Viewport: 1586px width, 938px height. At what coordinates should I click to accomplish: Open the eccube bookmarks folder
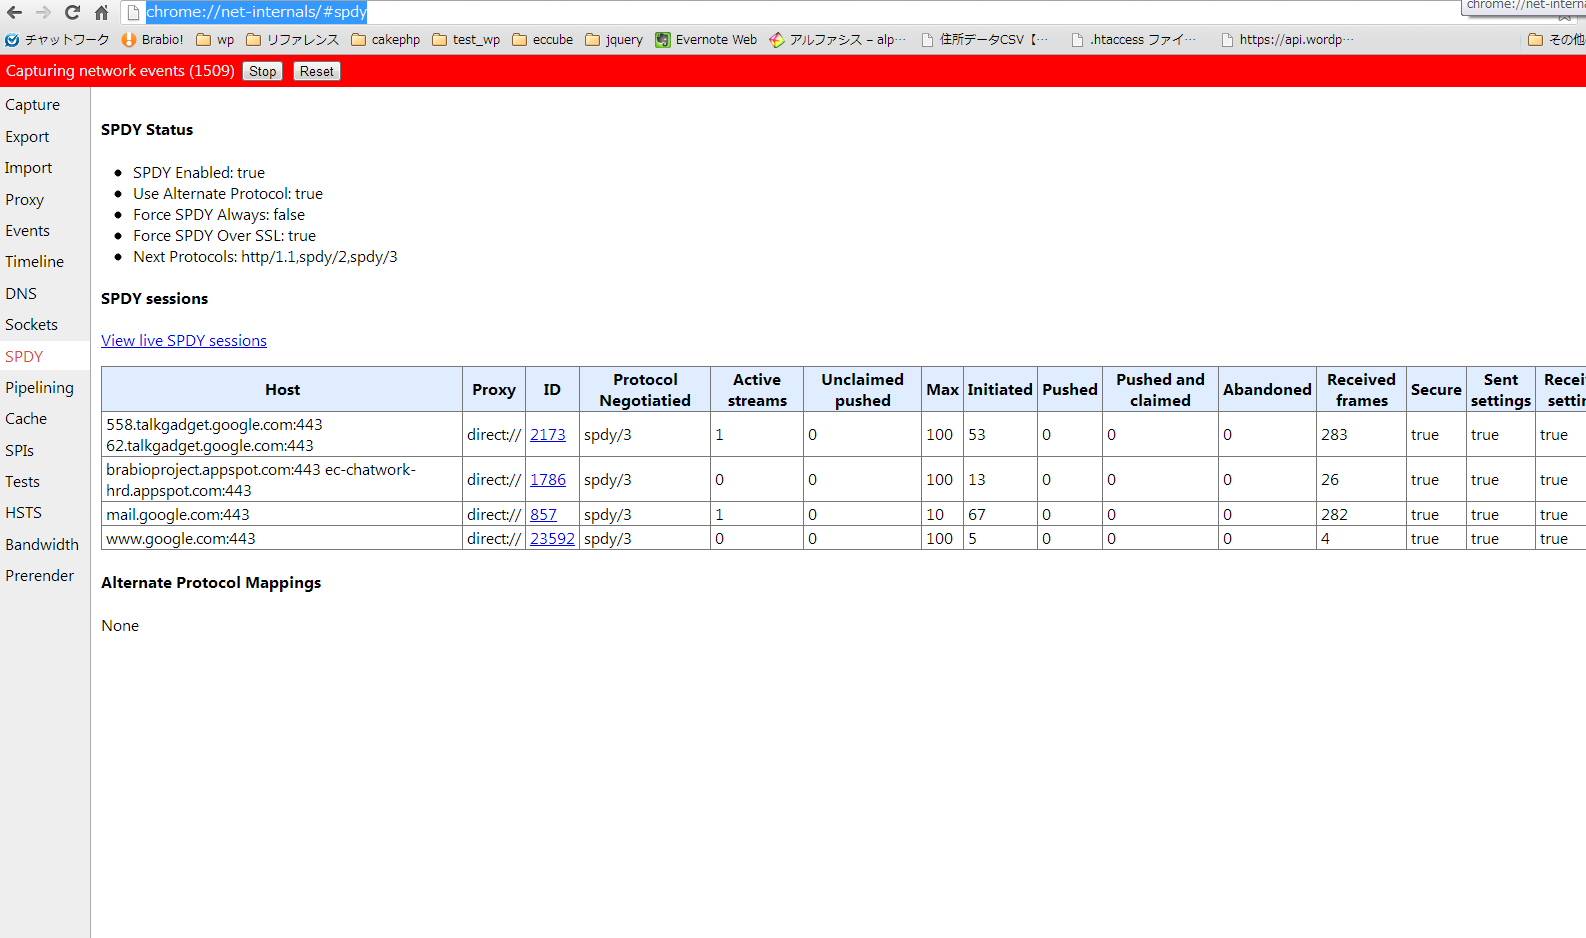tap(542, 40)
